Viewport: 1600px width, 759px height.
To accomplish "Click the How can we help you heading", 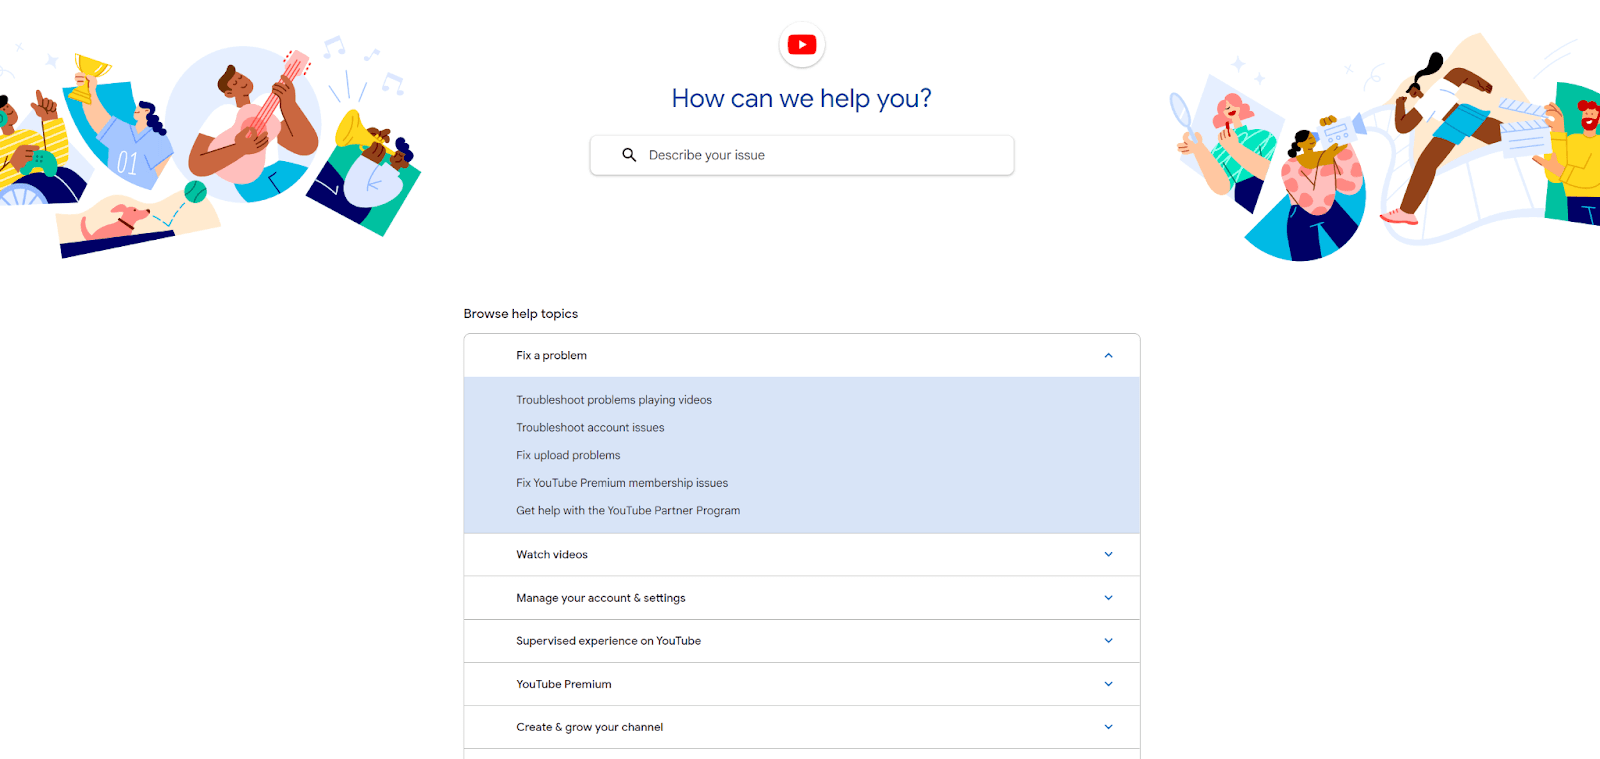I will (x=801, y=99).
